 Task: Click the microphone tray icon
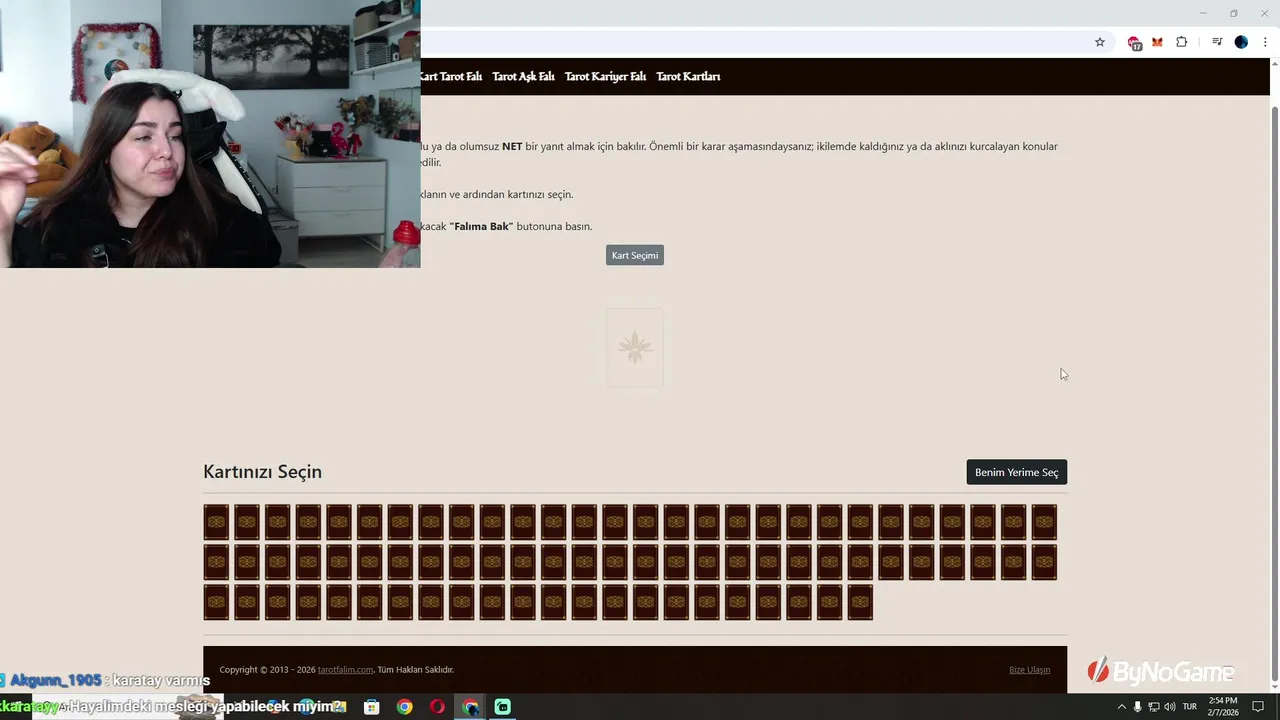point(1137,707)
